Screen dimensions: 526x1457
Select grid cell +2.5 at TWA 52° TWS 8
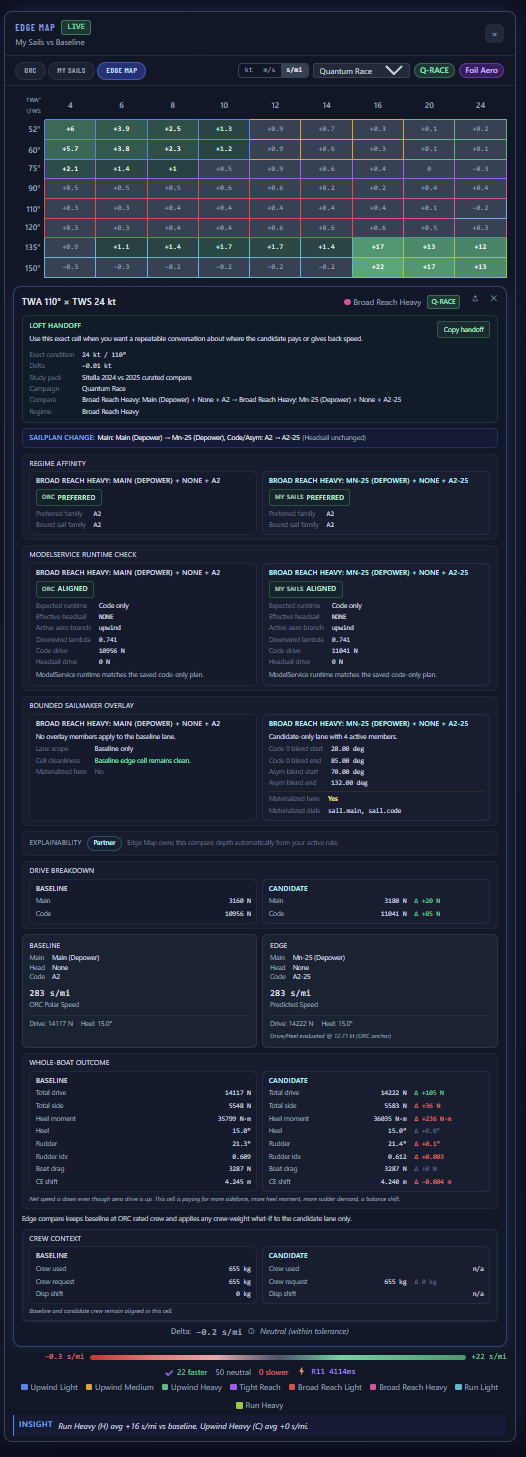tap(173, 129)
